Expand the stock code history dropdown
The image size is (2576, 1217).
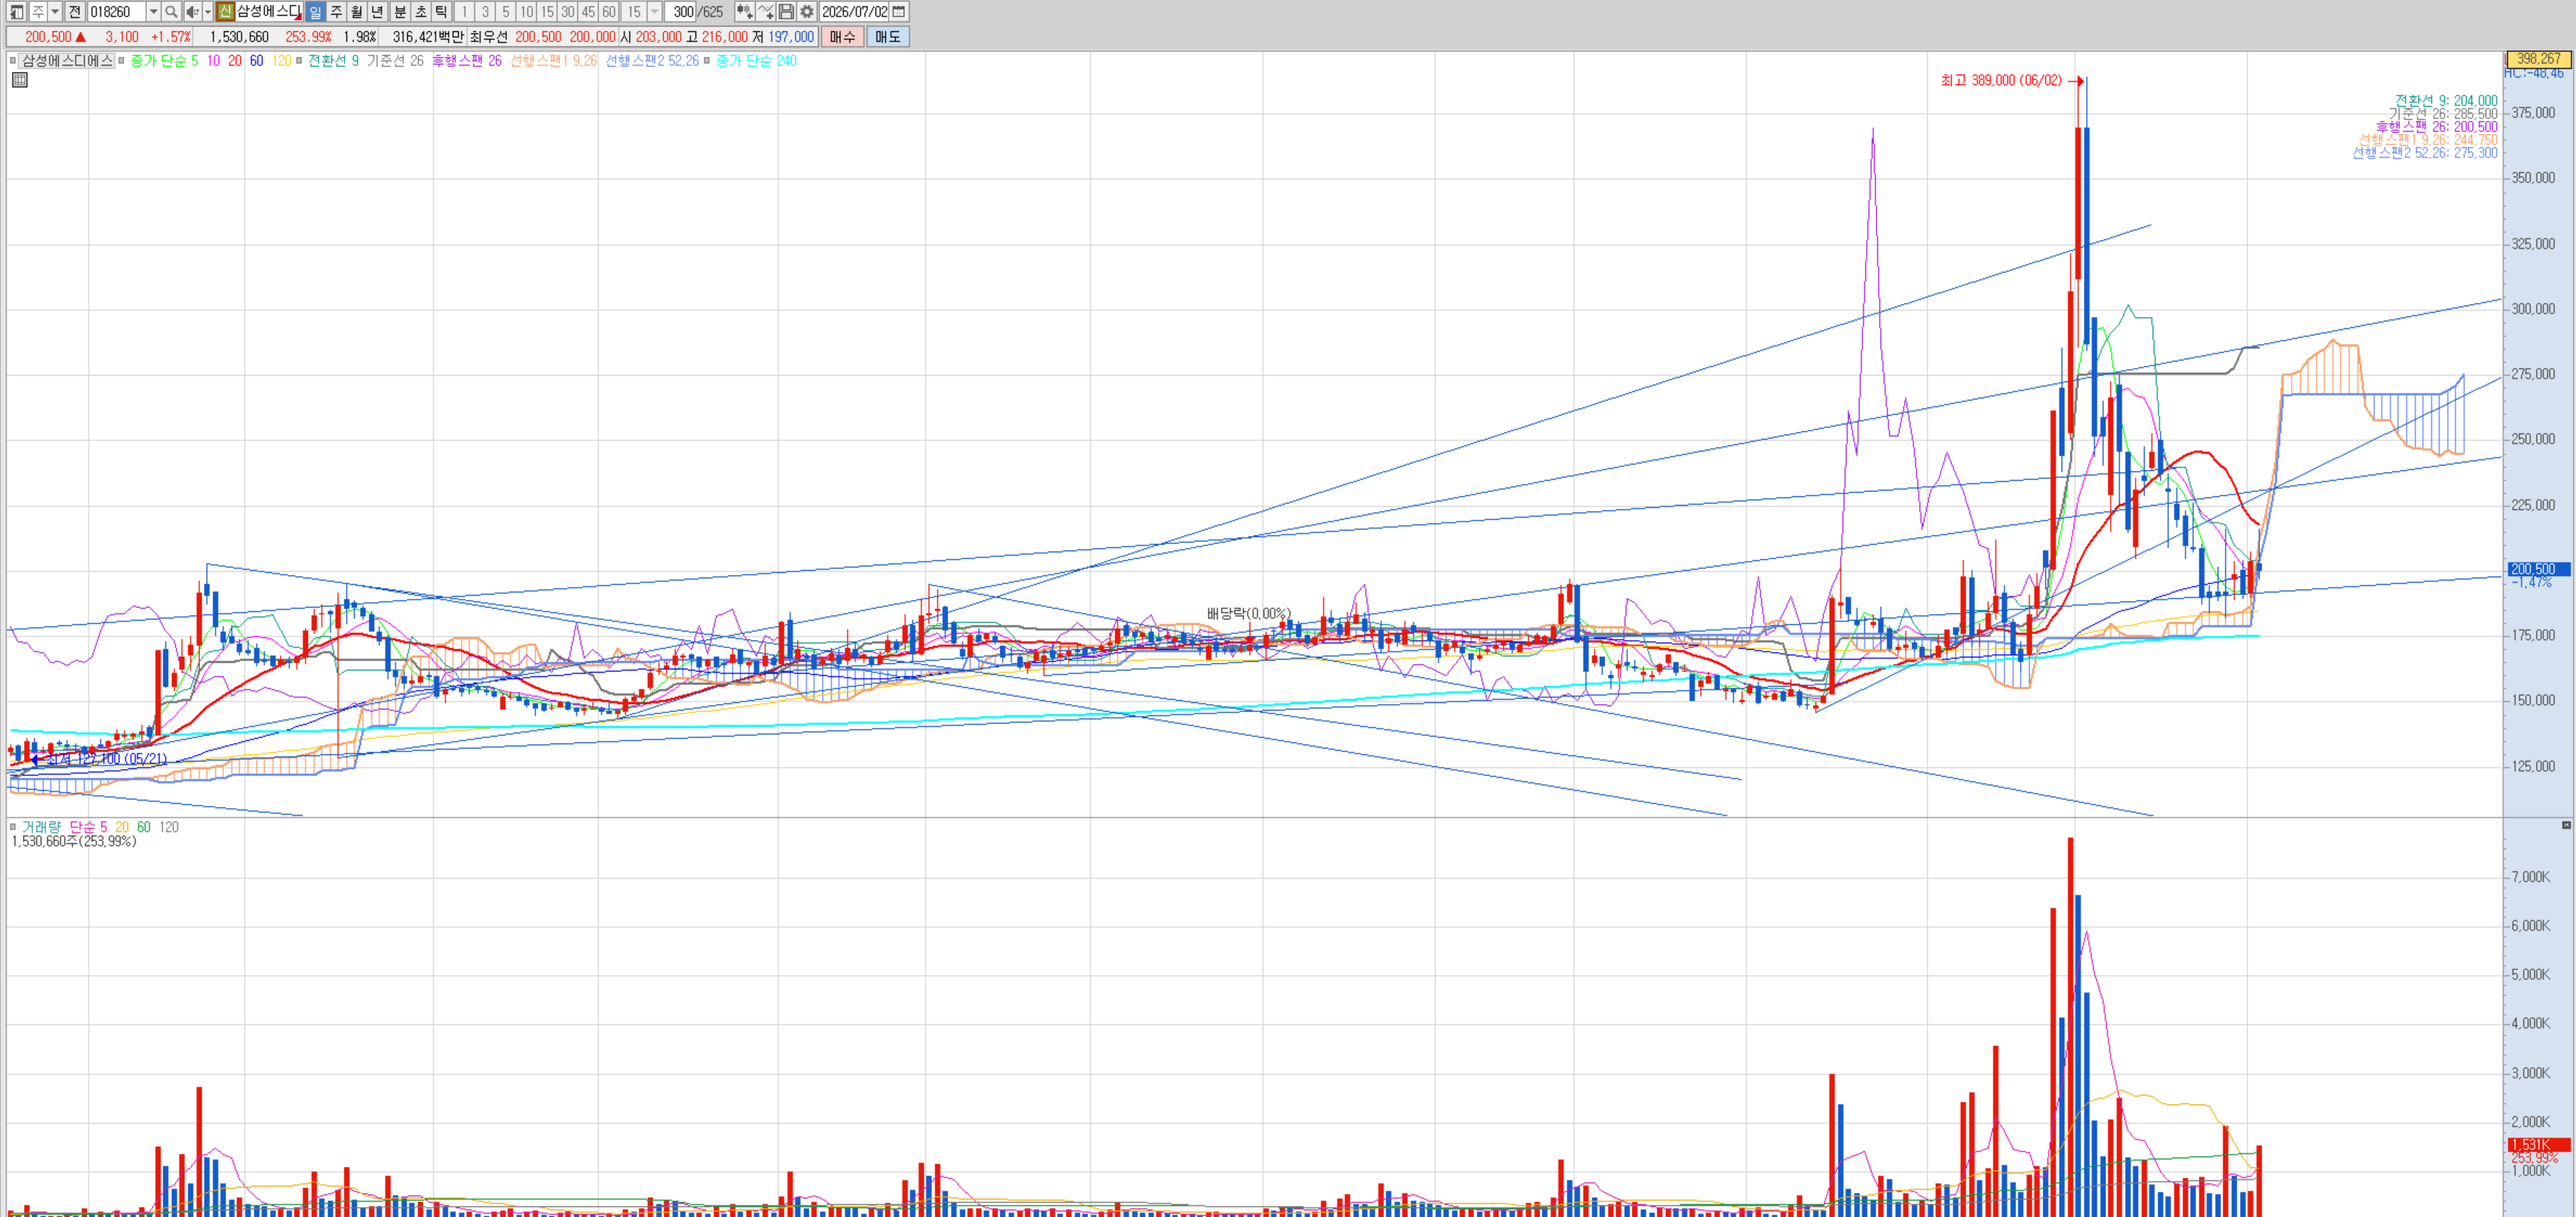coord(153,12)
